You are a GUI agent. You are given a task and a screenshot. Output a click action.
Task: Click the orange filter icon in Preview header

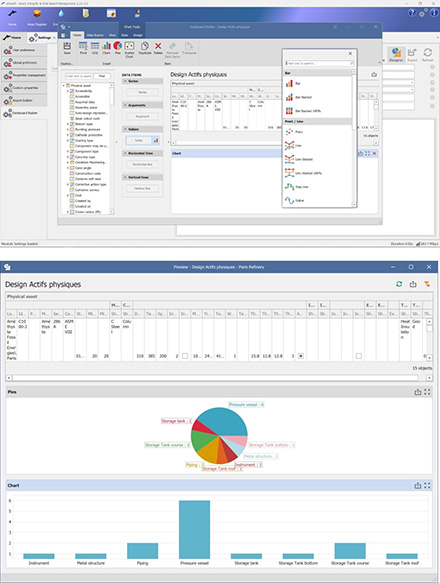[427, 284]
